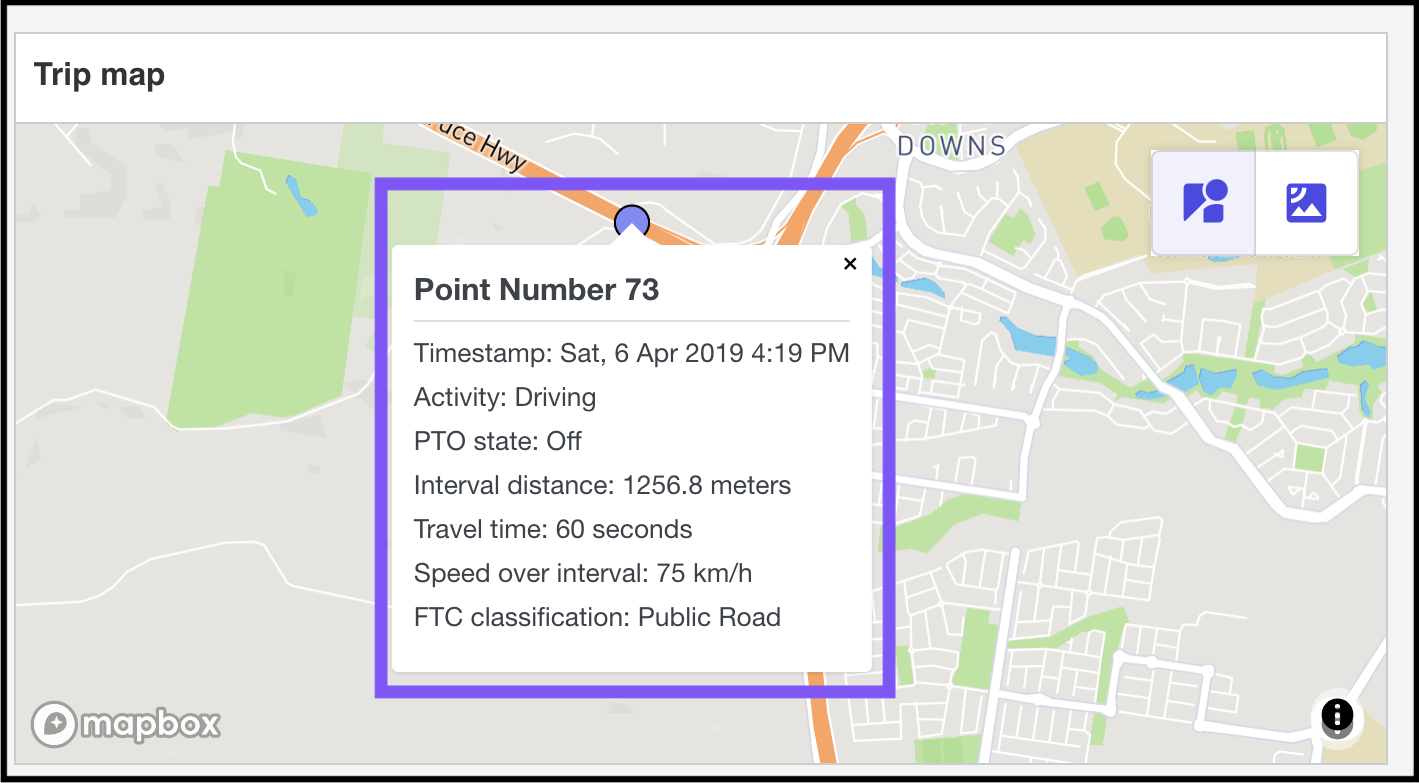Viewport: 1419px width, 783px height.
Task: Click the DOWNS suburb label on map
Action: click(951, 146)
